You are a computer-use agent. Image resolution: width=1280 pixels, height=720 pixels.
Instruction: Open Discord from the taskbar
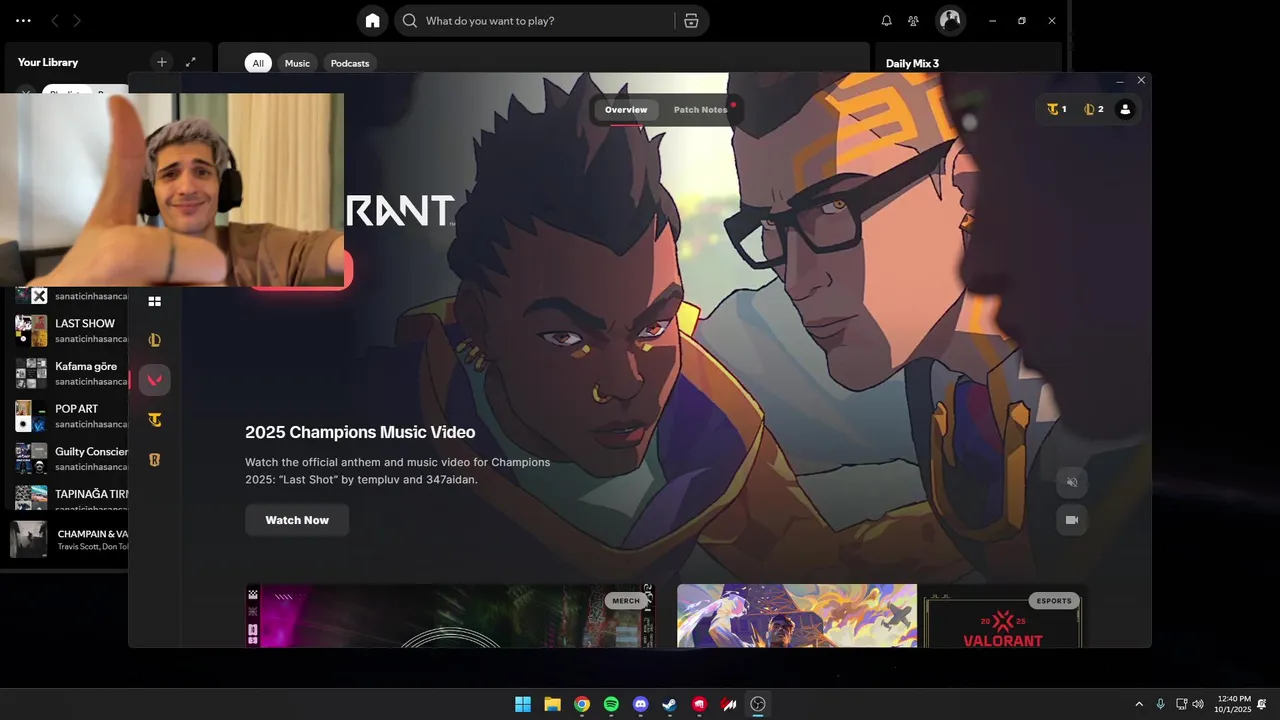coord(641,704)
